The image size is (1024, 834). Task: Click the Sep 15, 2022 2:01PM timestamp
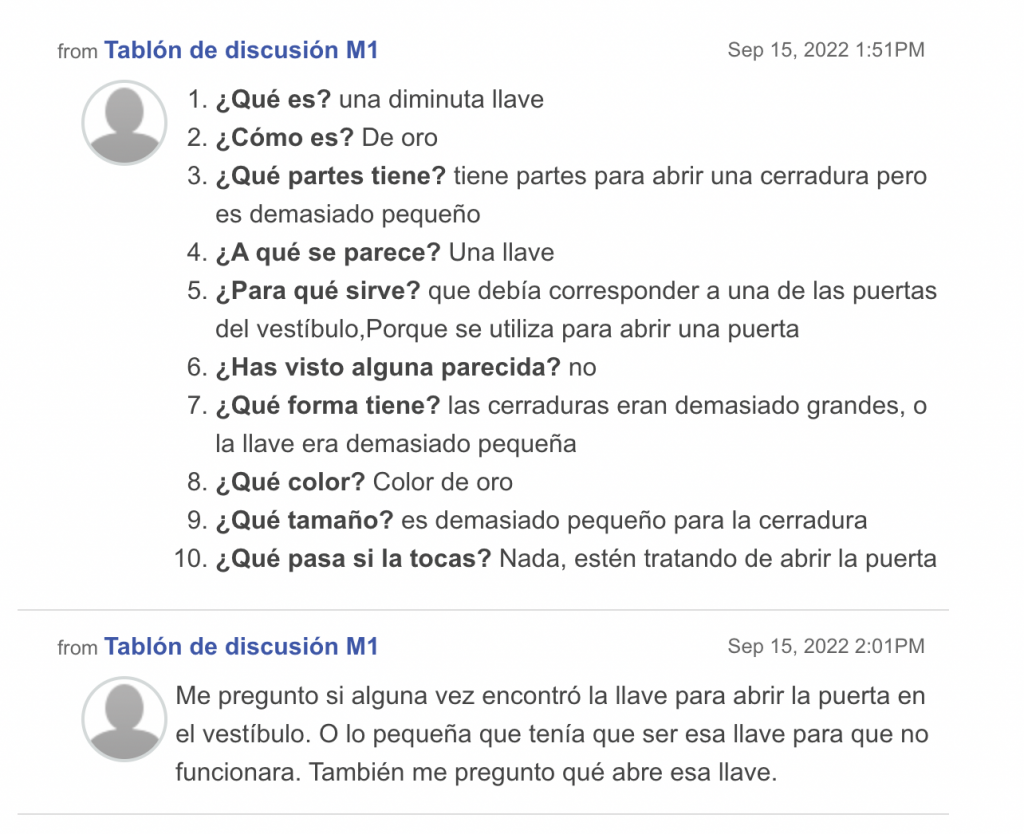pos(826,647)
